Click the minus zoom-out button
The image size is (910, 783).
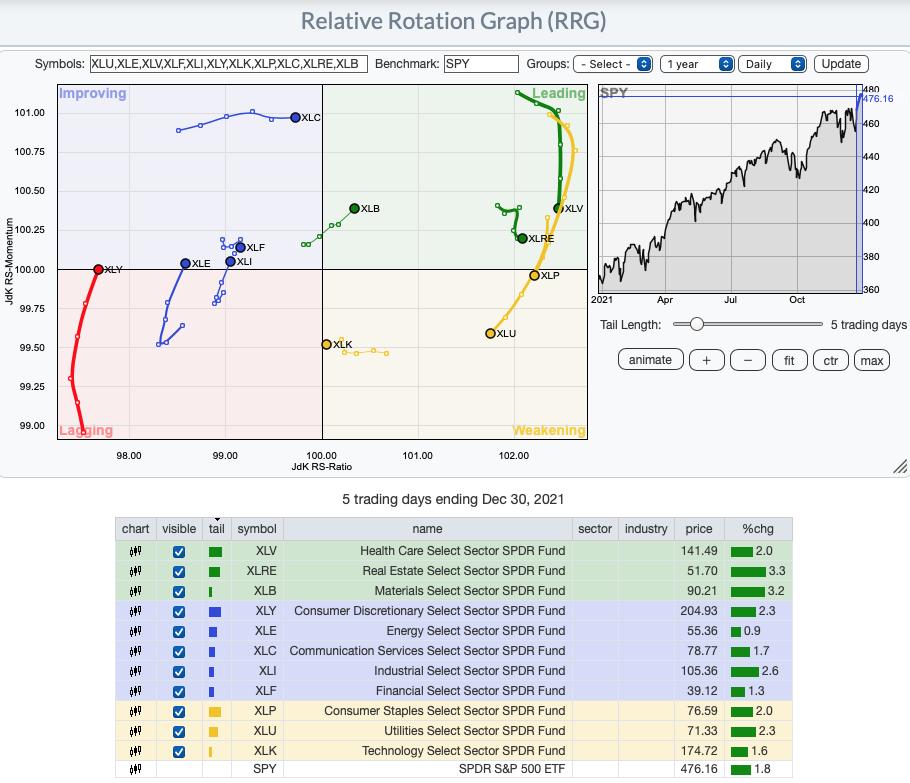748,361
